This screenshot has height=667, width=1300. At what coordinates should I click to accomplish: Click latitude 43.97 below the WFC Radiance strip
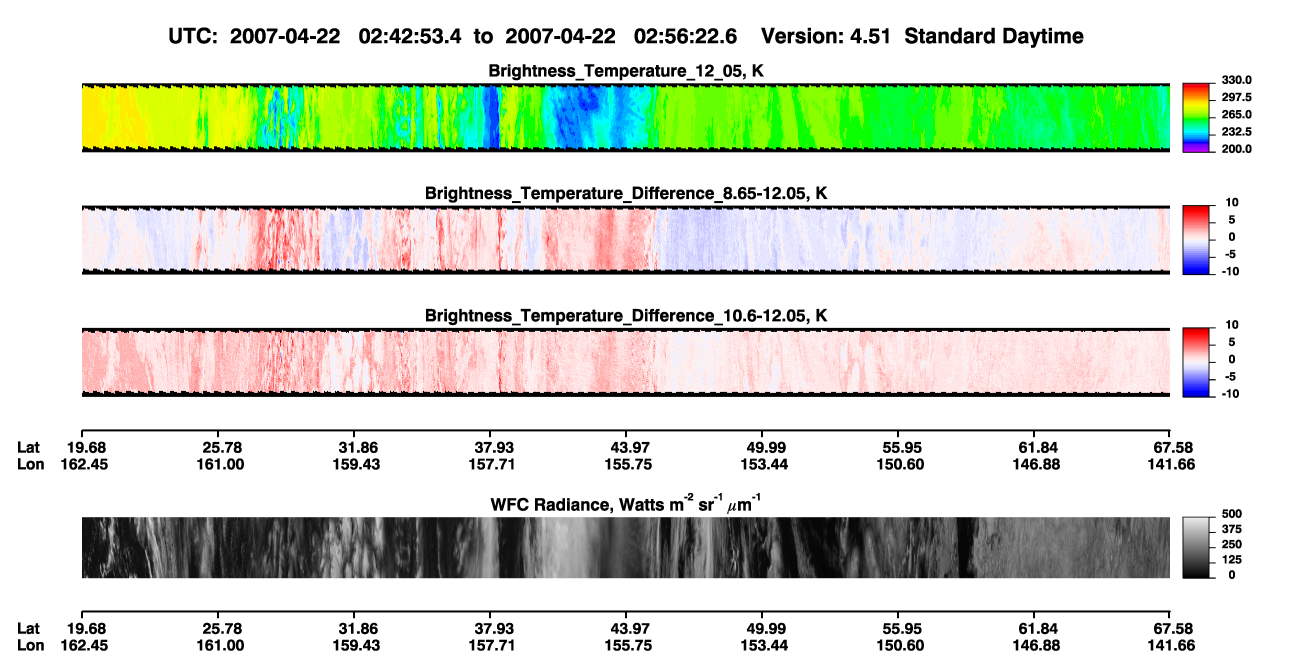pos(628,629)
